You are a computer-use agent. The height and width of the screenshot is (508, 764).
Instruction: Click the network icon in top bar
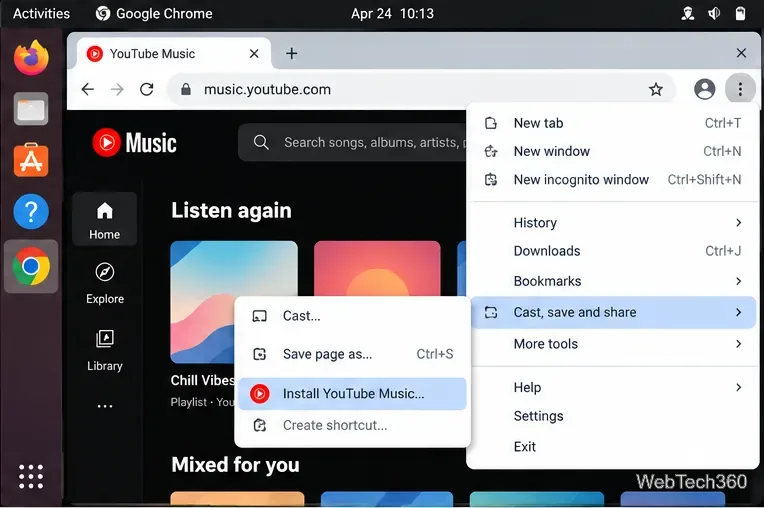(x=688, y=13)
